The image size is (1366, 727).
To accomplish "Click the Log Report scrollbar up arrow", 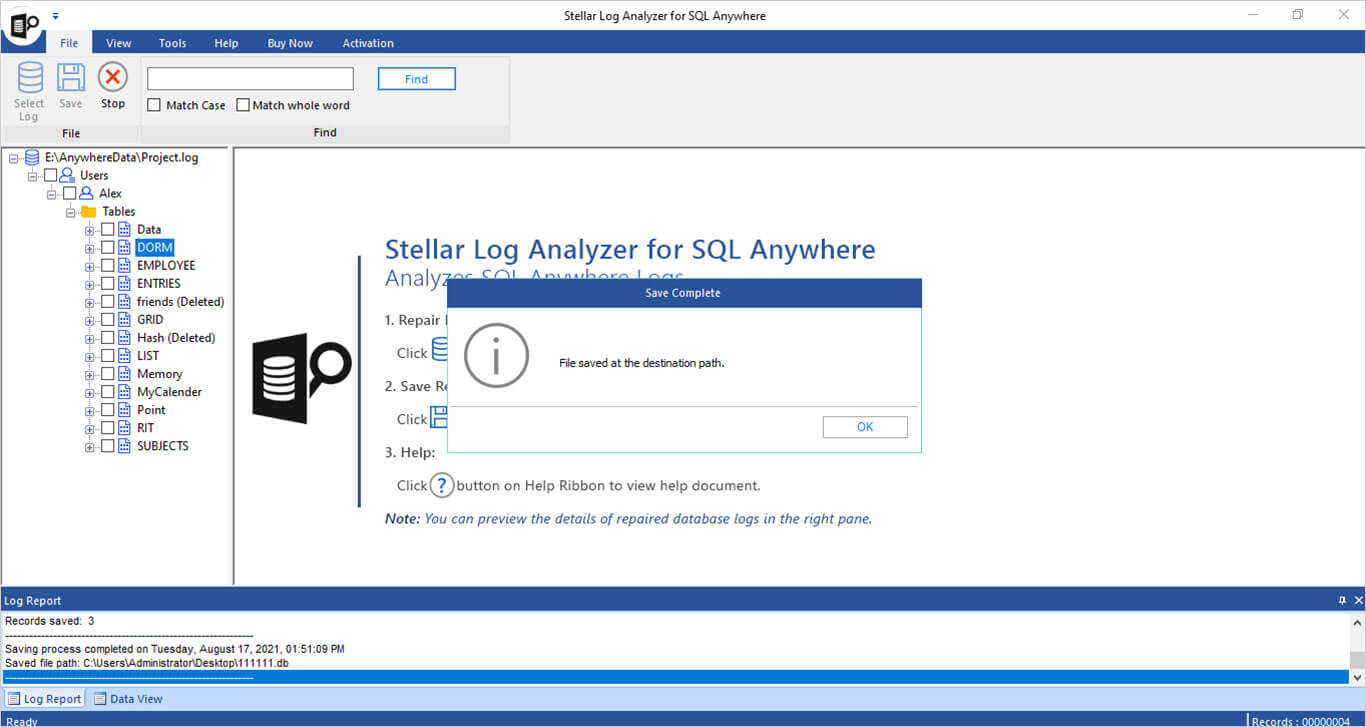I will click(x=1357, y=621).
